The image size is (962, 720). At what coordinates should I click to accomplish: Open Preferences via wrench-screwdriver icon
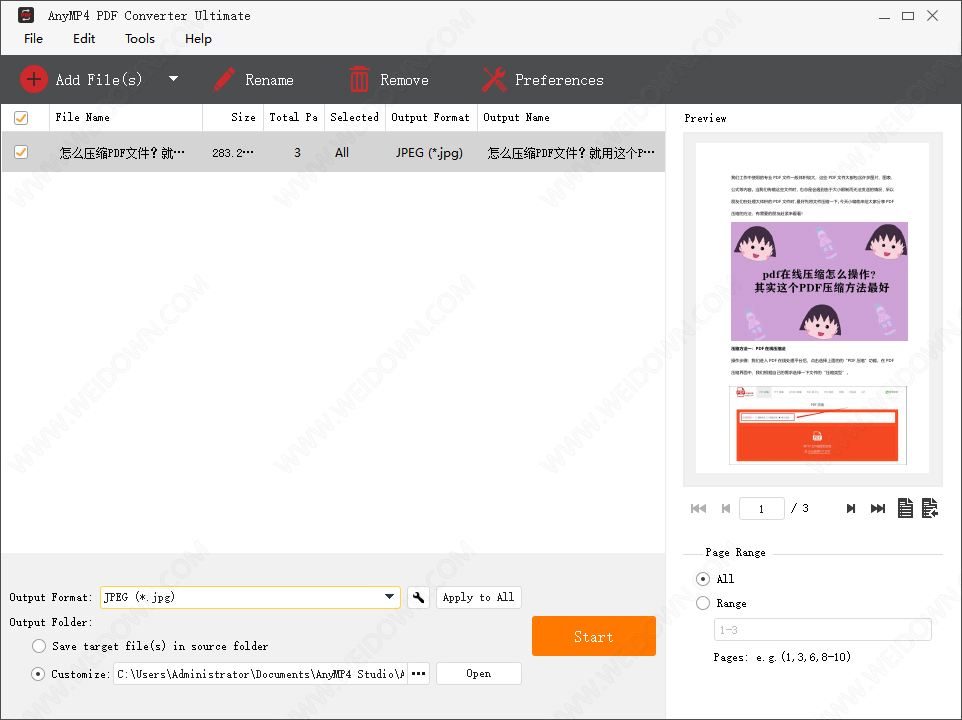494,80
